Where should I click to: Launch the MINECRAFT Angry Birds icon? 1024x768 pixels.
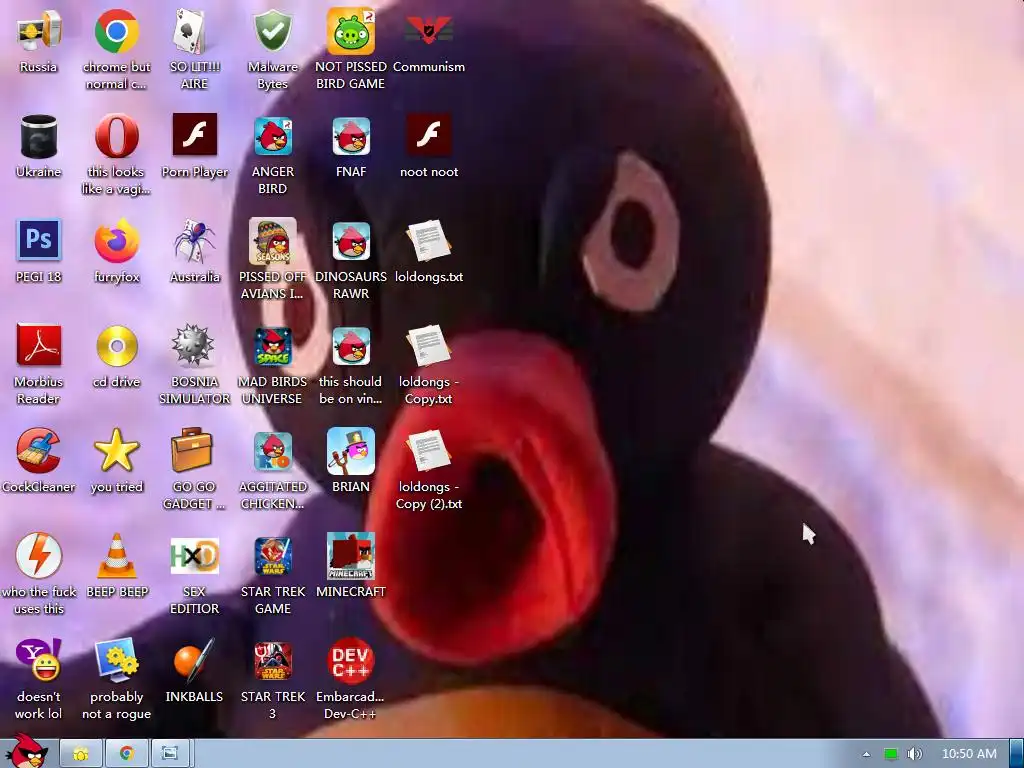click(351, 555)
